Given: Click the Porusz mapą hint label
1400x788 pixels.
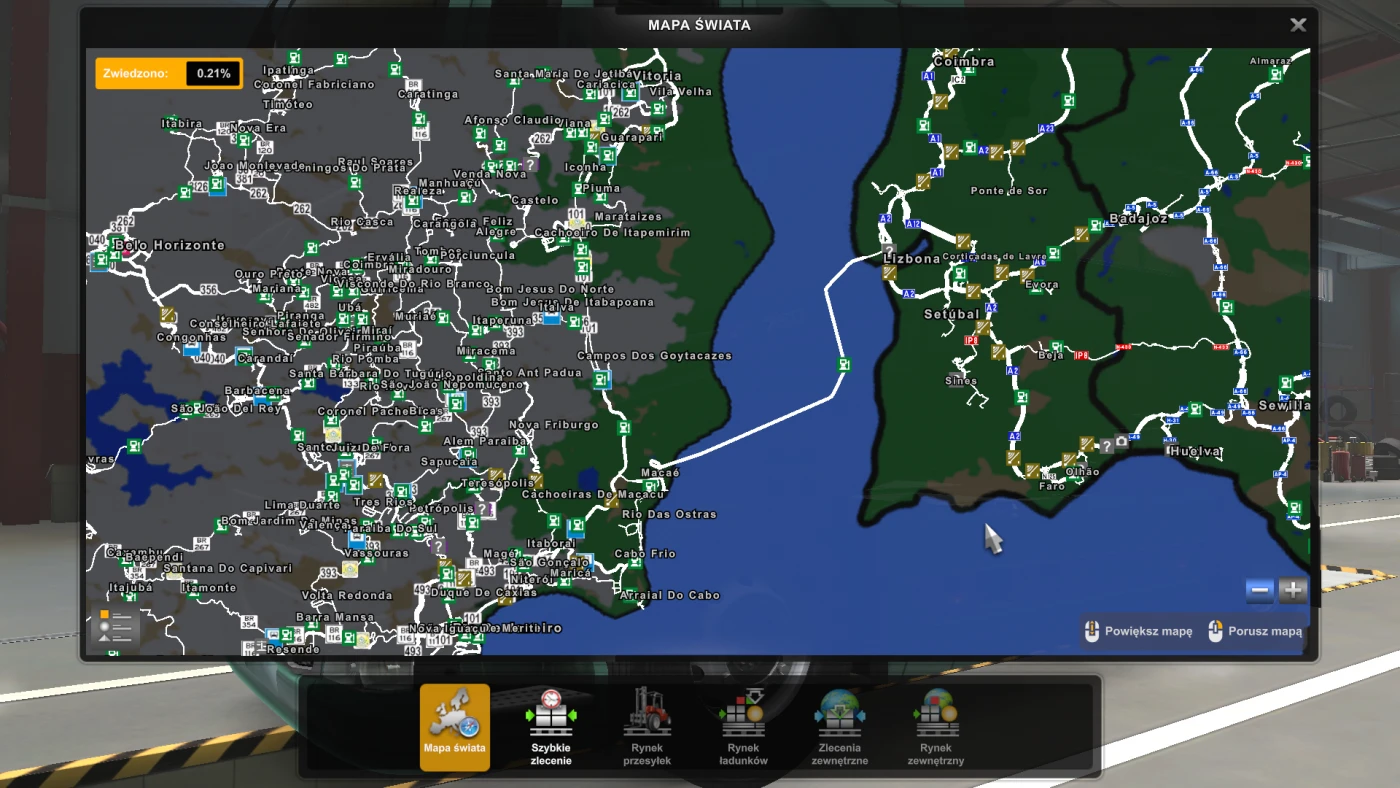Looking at the screenshot, I should tap(1255, 631).
